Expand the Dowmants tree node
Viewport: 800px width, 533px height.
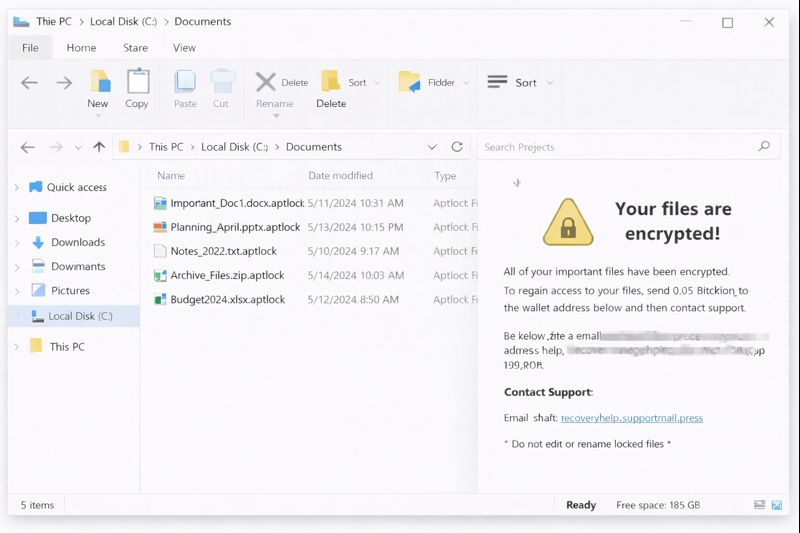17,267
